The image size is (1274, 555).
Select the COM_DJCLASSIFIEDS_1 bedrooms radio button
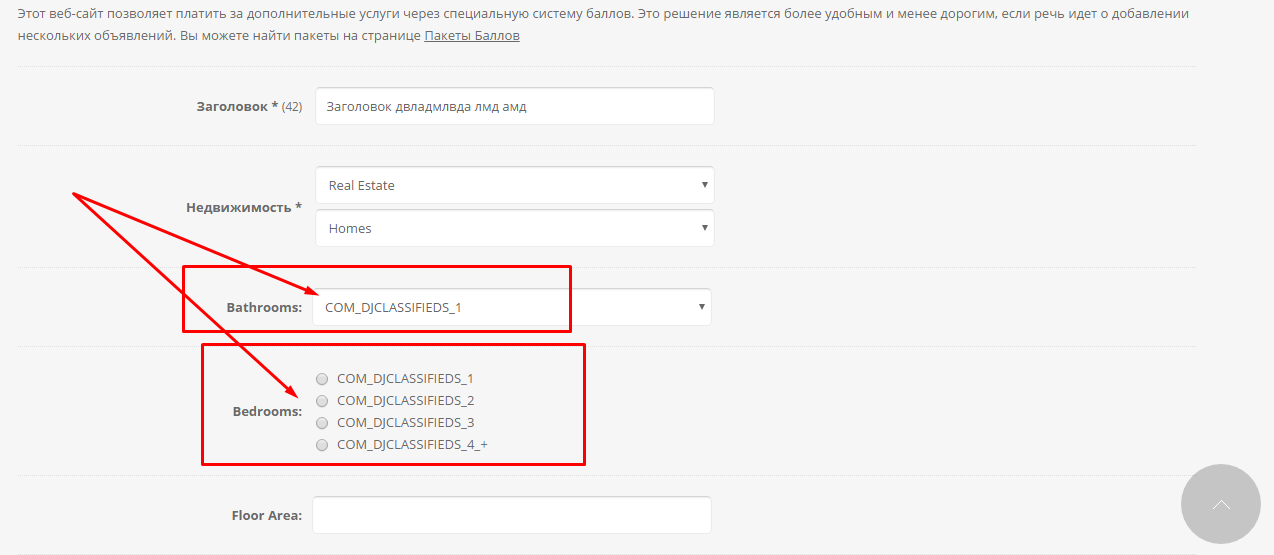click(x=322, y=379)
